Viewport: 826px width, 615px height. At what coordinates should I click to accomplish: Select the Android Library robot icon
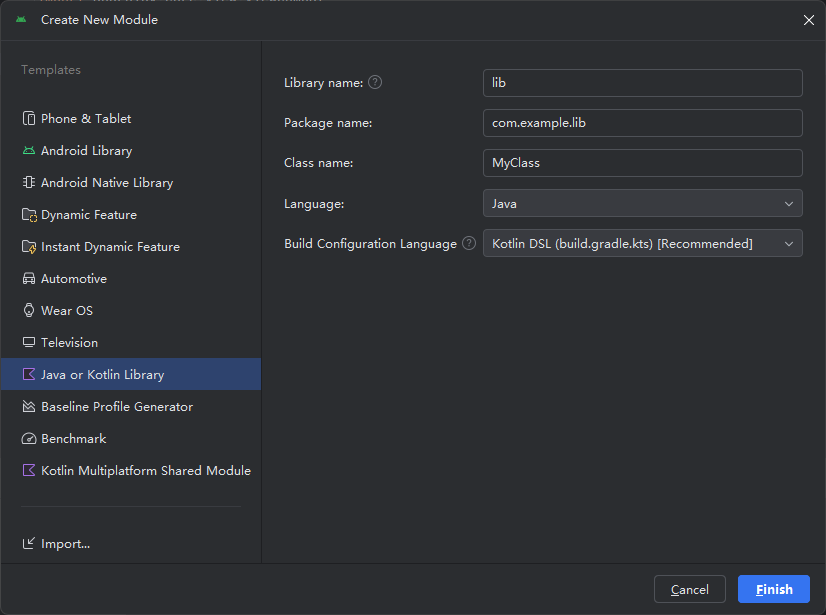pyautogui.click(x=29, y=151)
